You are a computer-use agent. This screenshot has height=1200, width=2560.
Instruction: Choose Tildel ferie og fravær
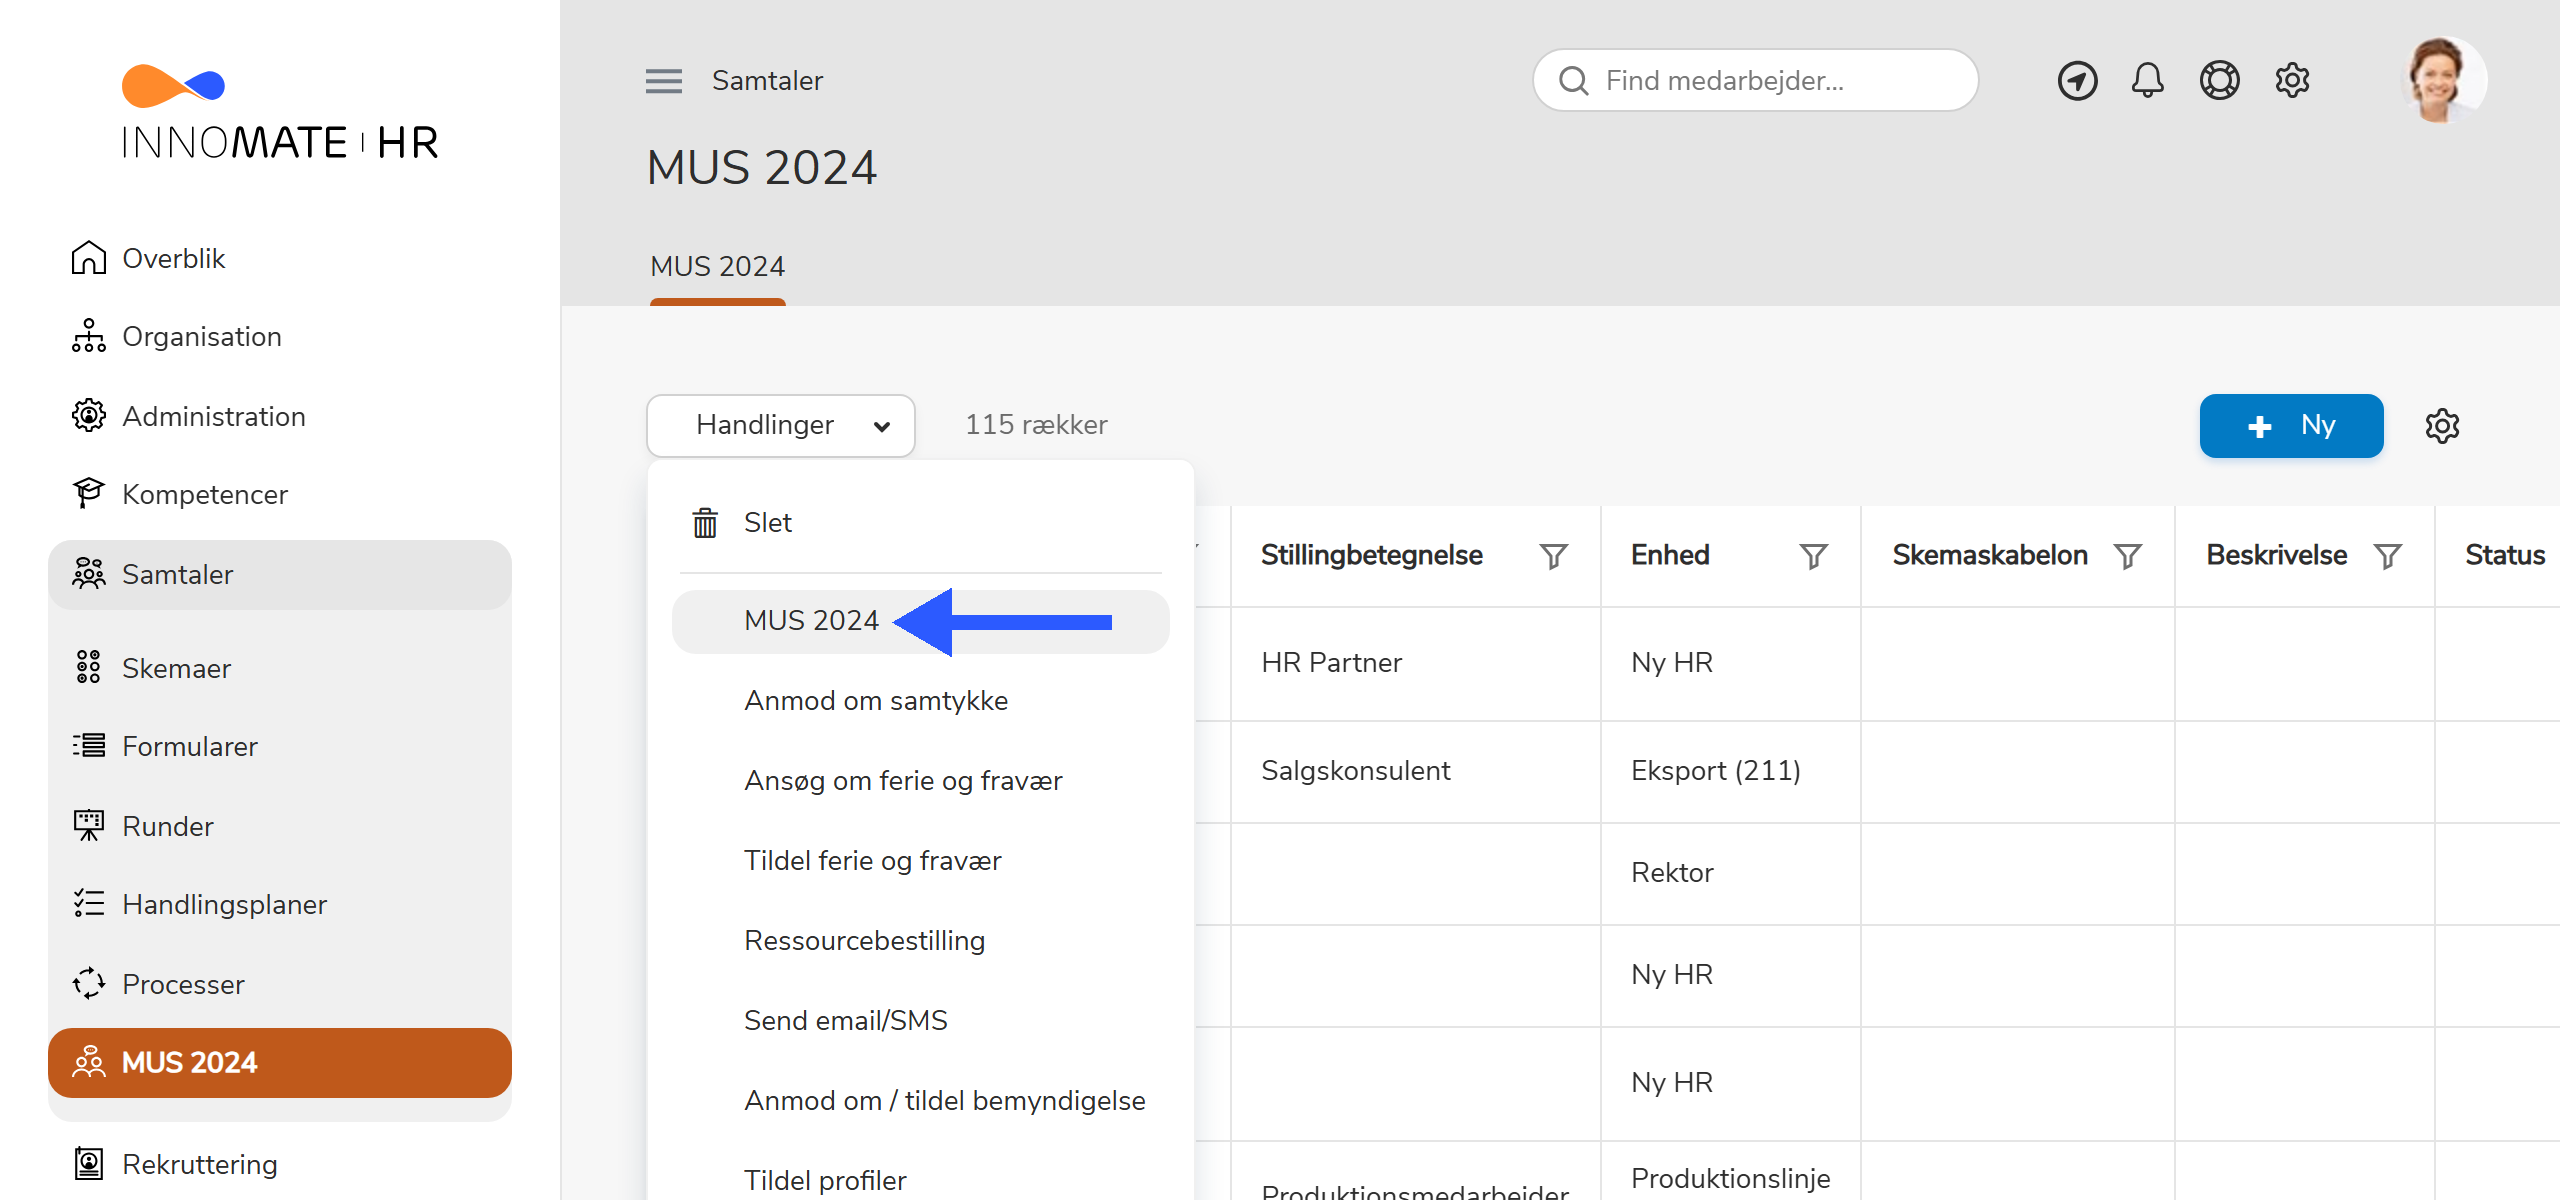point(920,861)
